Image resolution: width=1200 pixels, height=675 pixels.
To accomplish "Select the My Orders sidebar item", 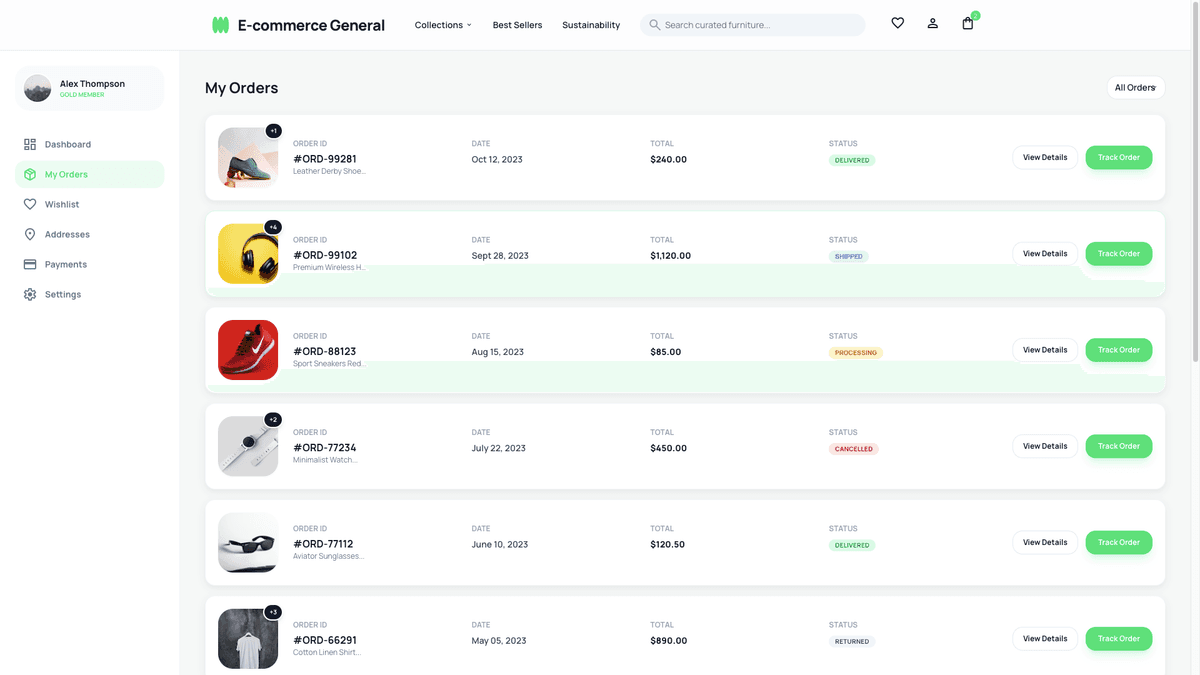I will click(68, 173).
